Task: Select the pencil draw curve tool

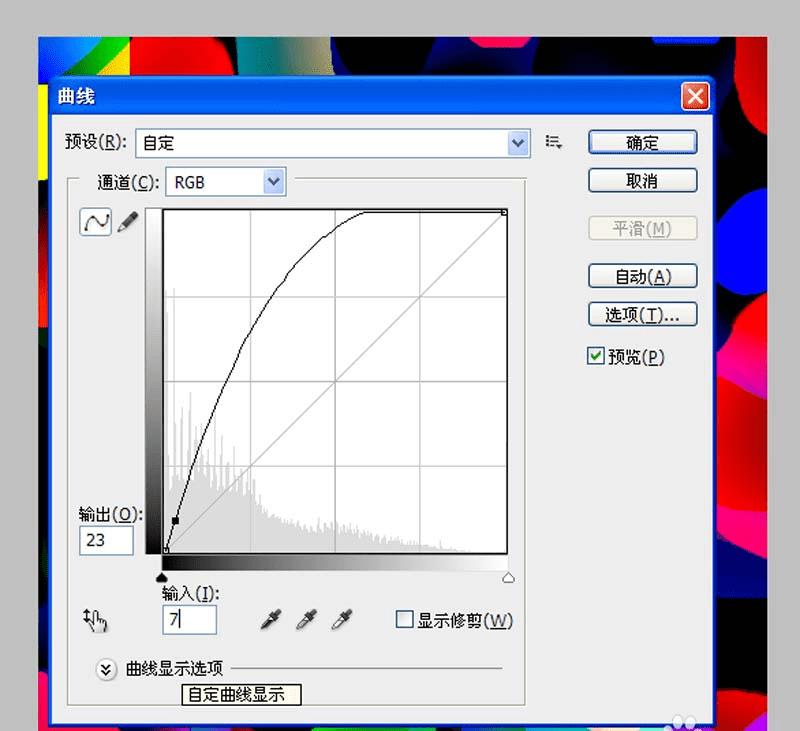Action: tap(128, 222)
